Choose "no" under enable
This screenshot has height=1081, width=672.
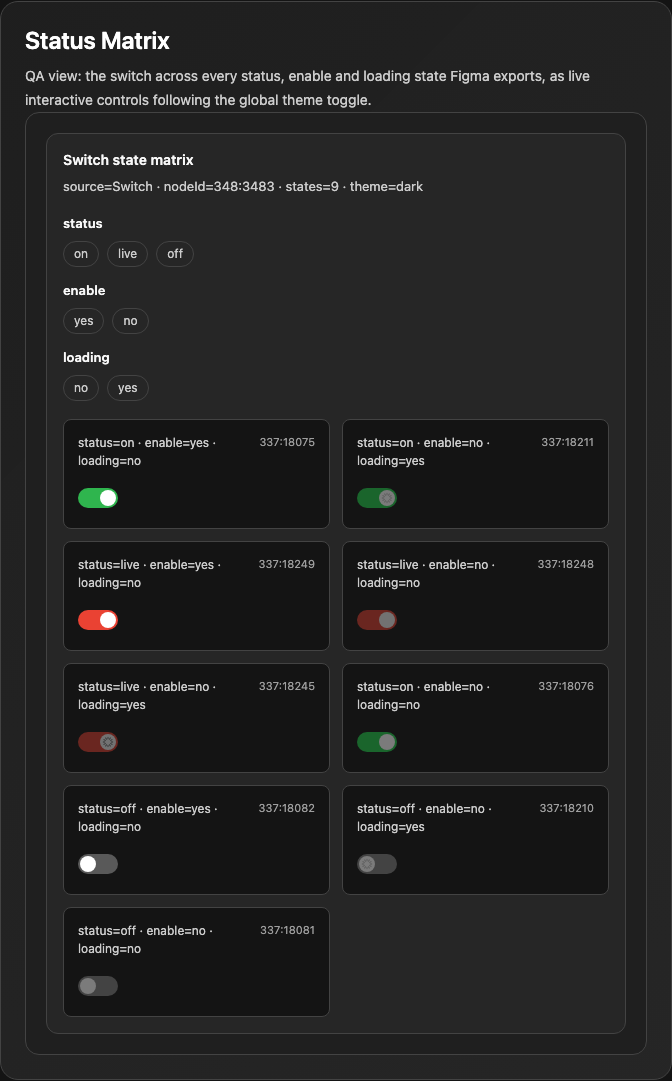[x=130, y=321]
